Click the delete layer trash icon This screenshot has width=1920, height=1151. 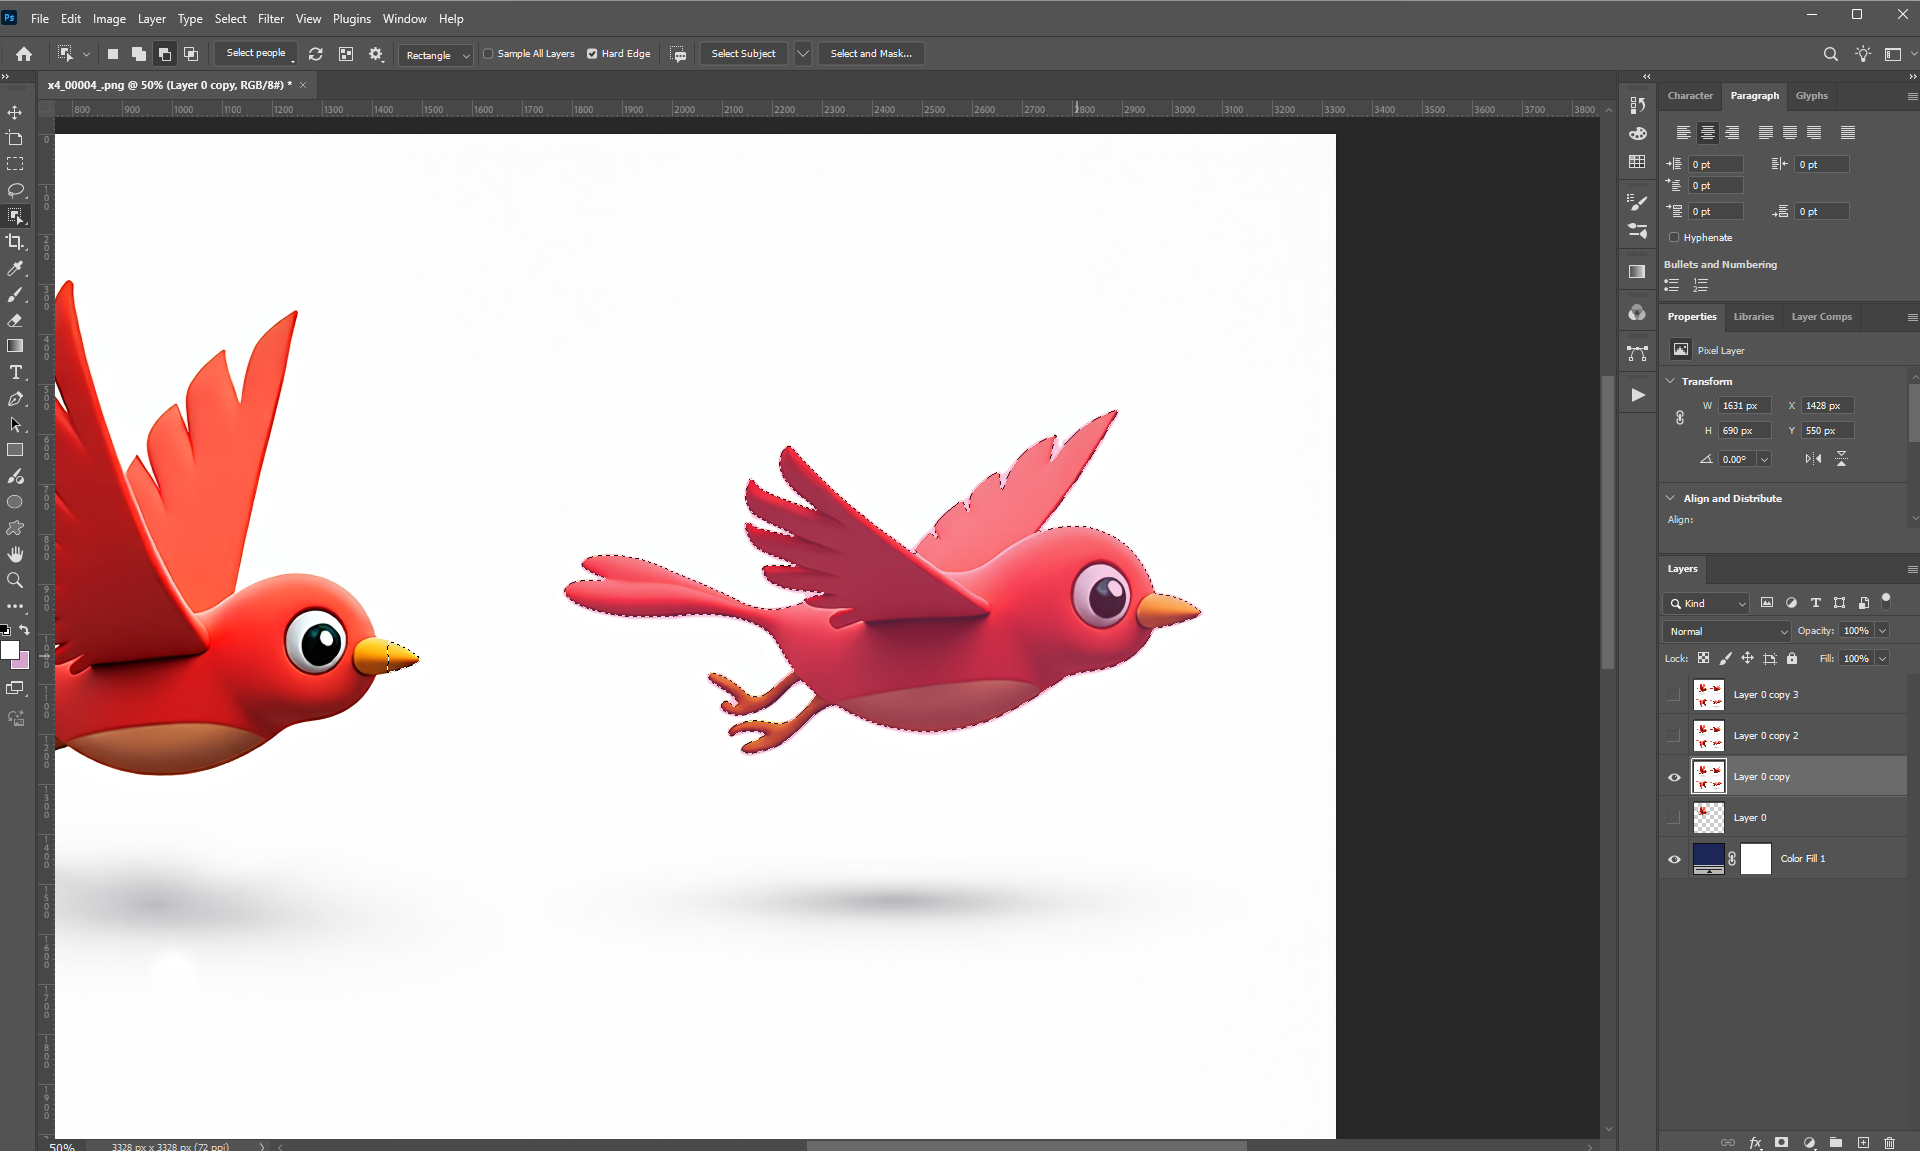point(1889,1142)
